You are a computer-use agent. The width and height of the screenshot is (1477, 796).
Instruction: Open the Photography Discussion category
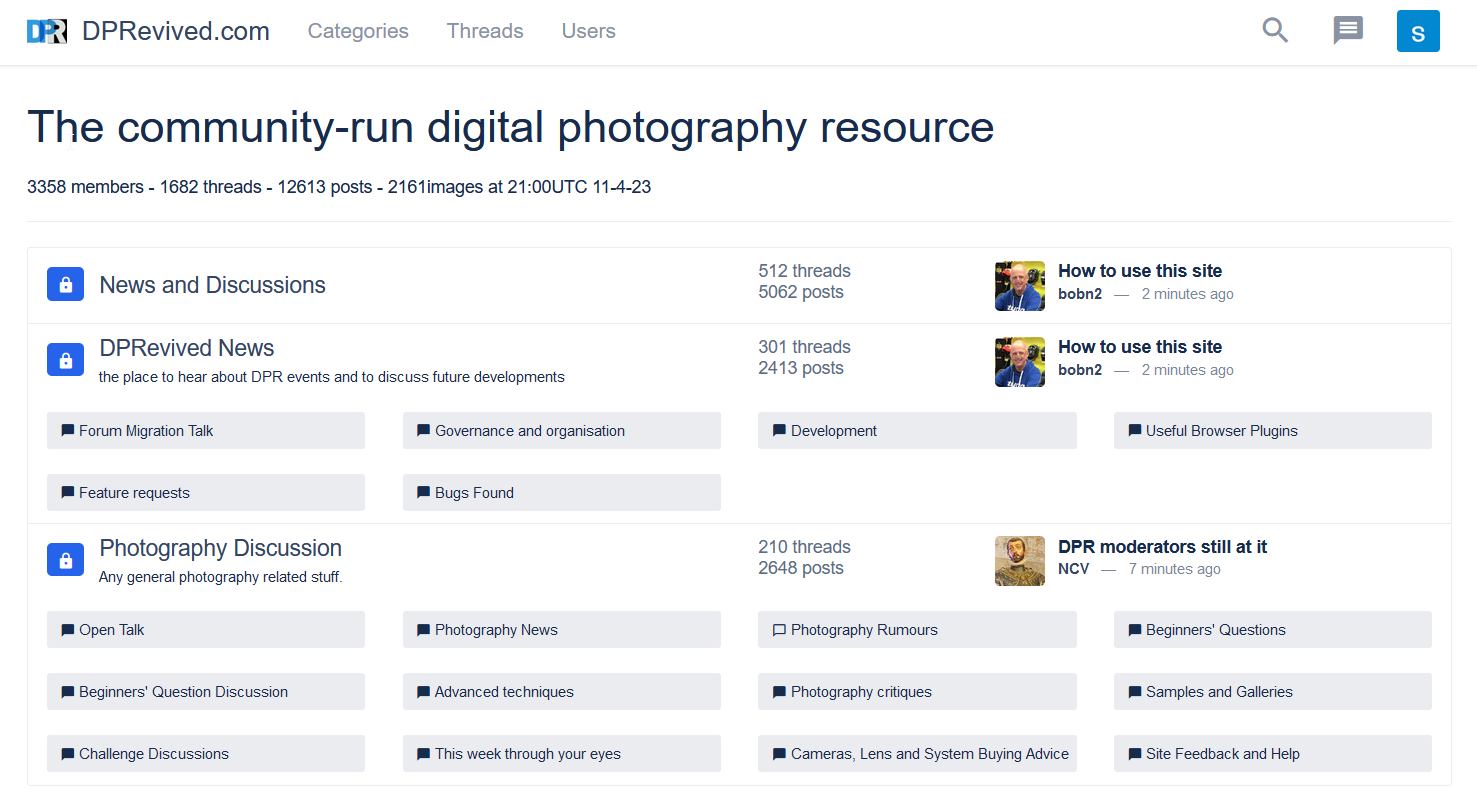click(221, 548)
